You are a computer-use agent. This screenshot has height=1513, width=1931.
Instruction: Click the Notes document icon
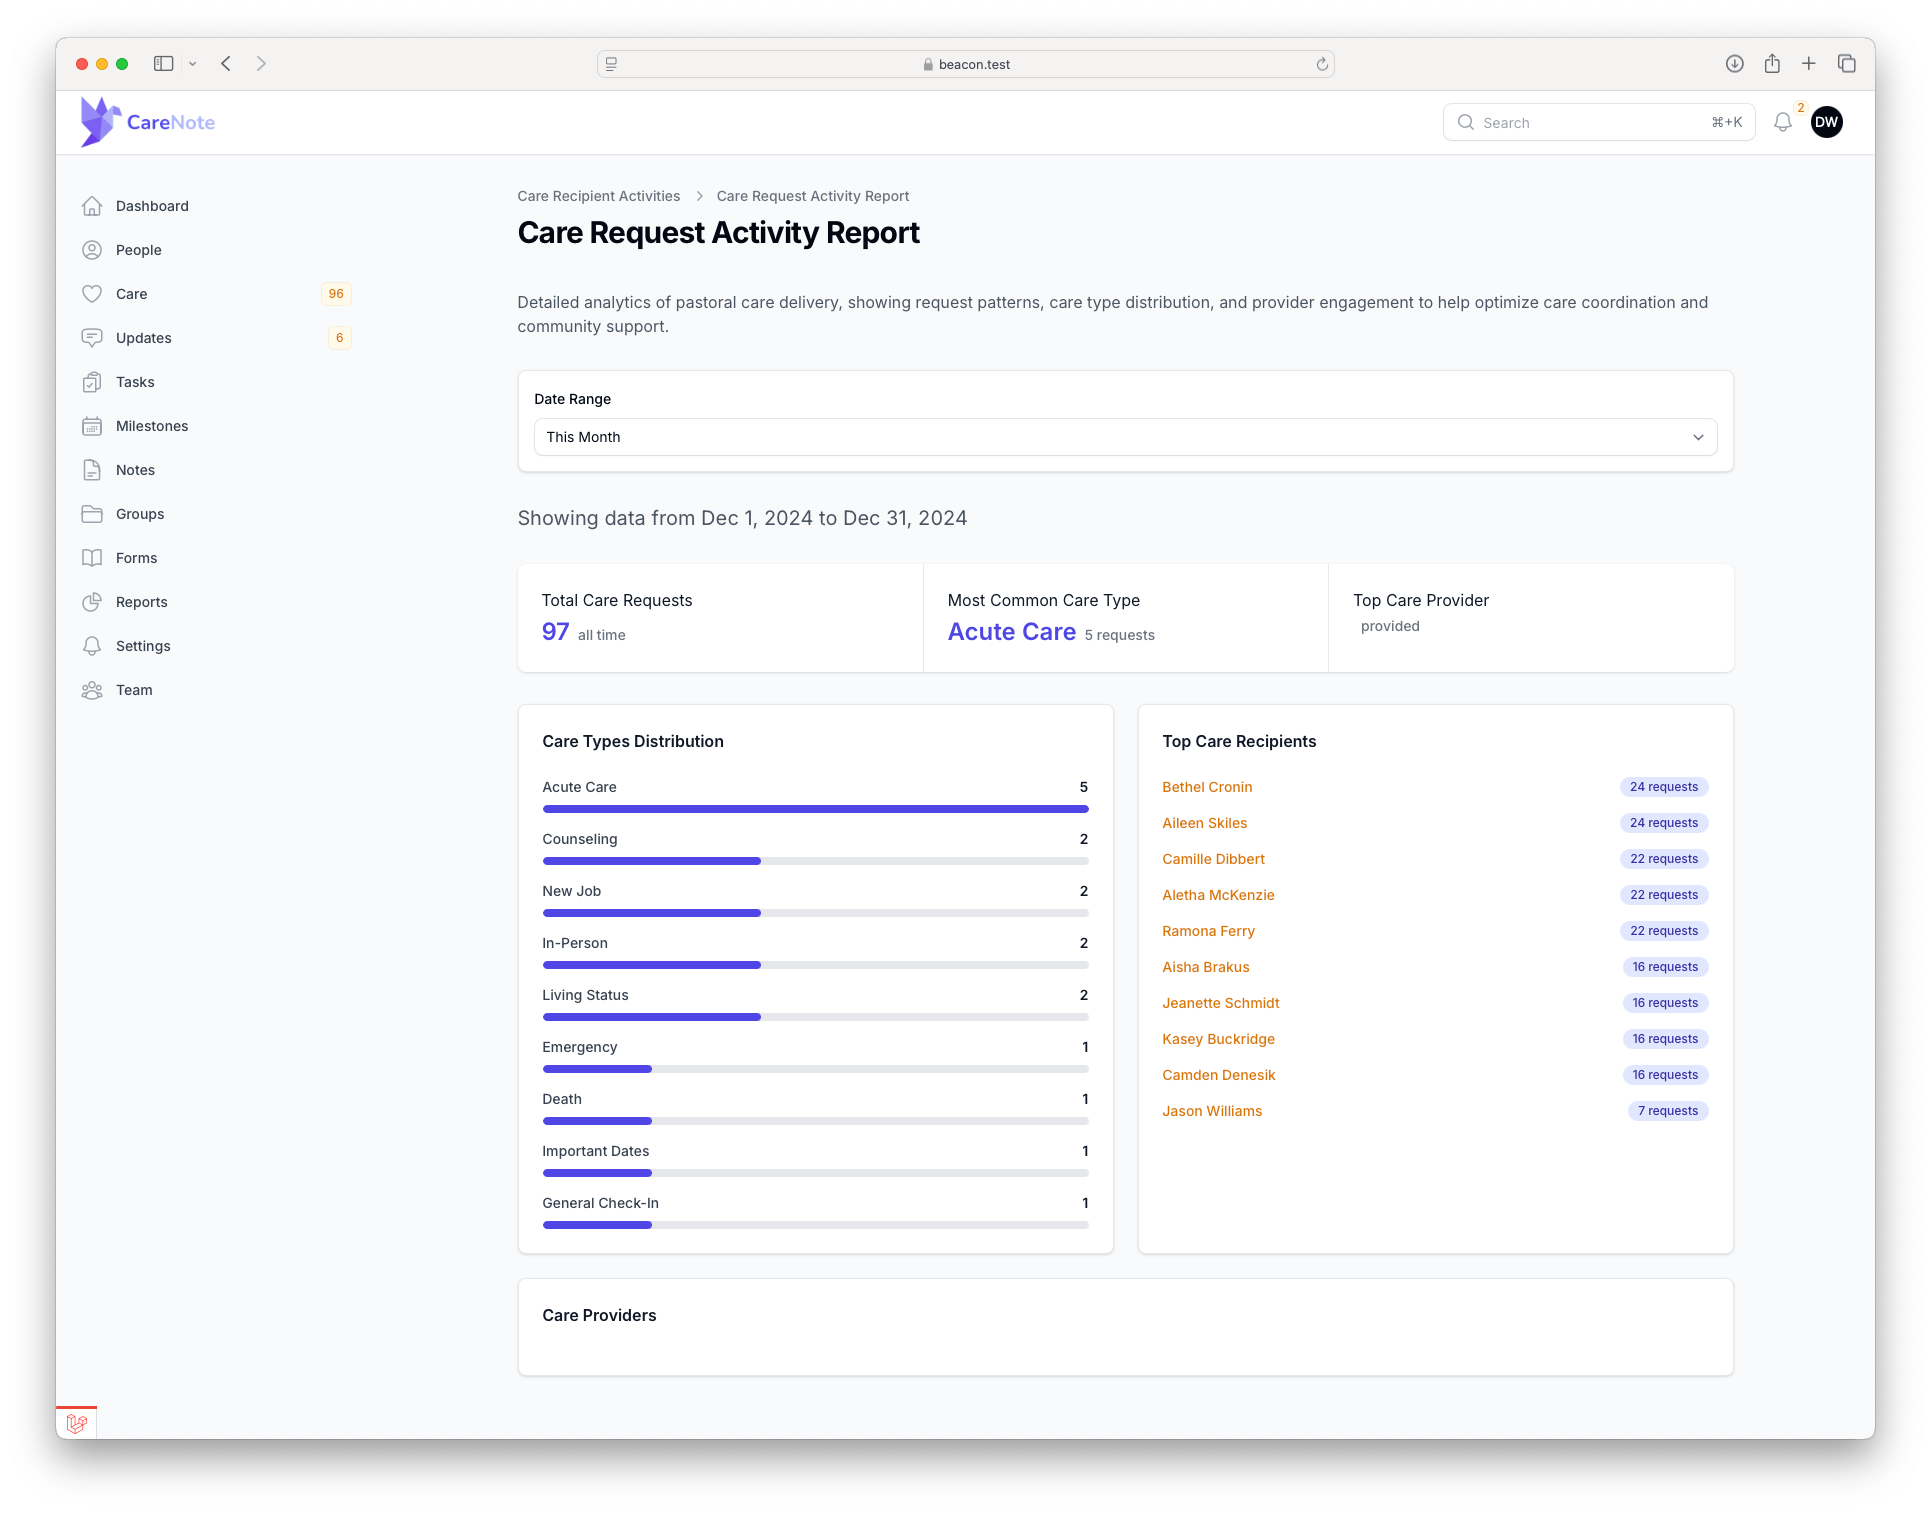pos(92,470)
